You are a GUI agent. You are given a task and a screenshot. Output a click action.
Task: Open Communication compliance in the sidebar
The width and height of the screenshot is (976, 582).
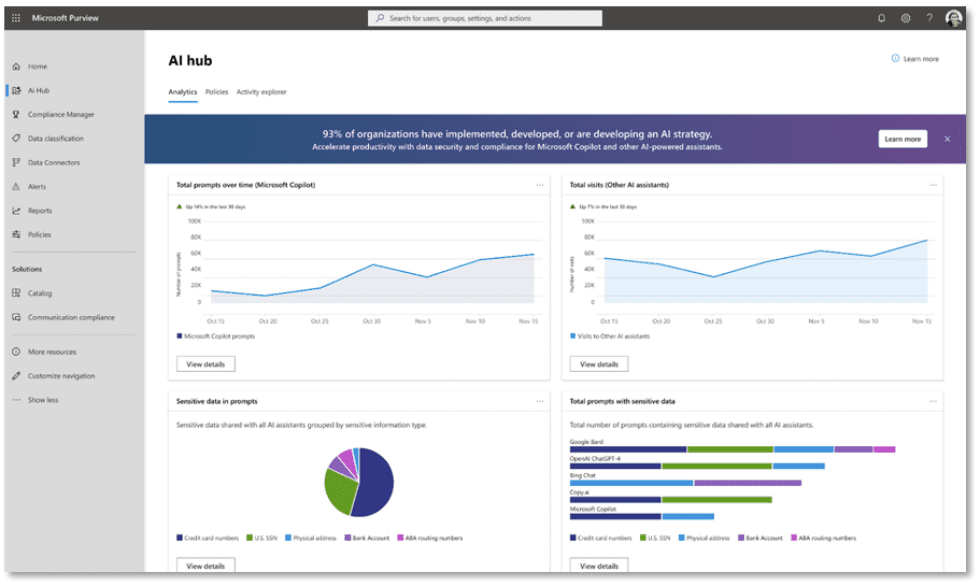pos(73,317)
